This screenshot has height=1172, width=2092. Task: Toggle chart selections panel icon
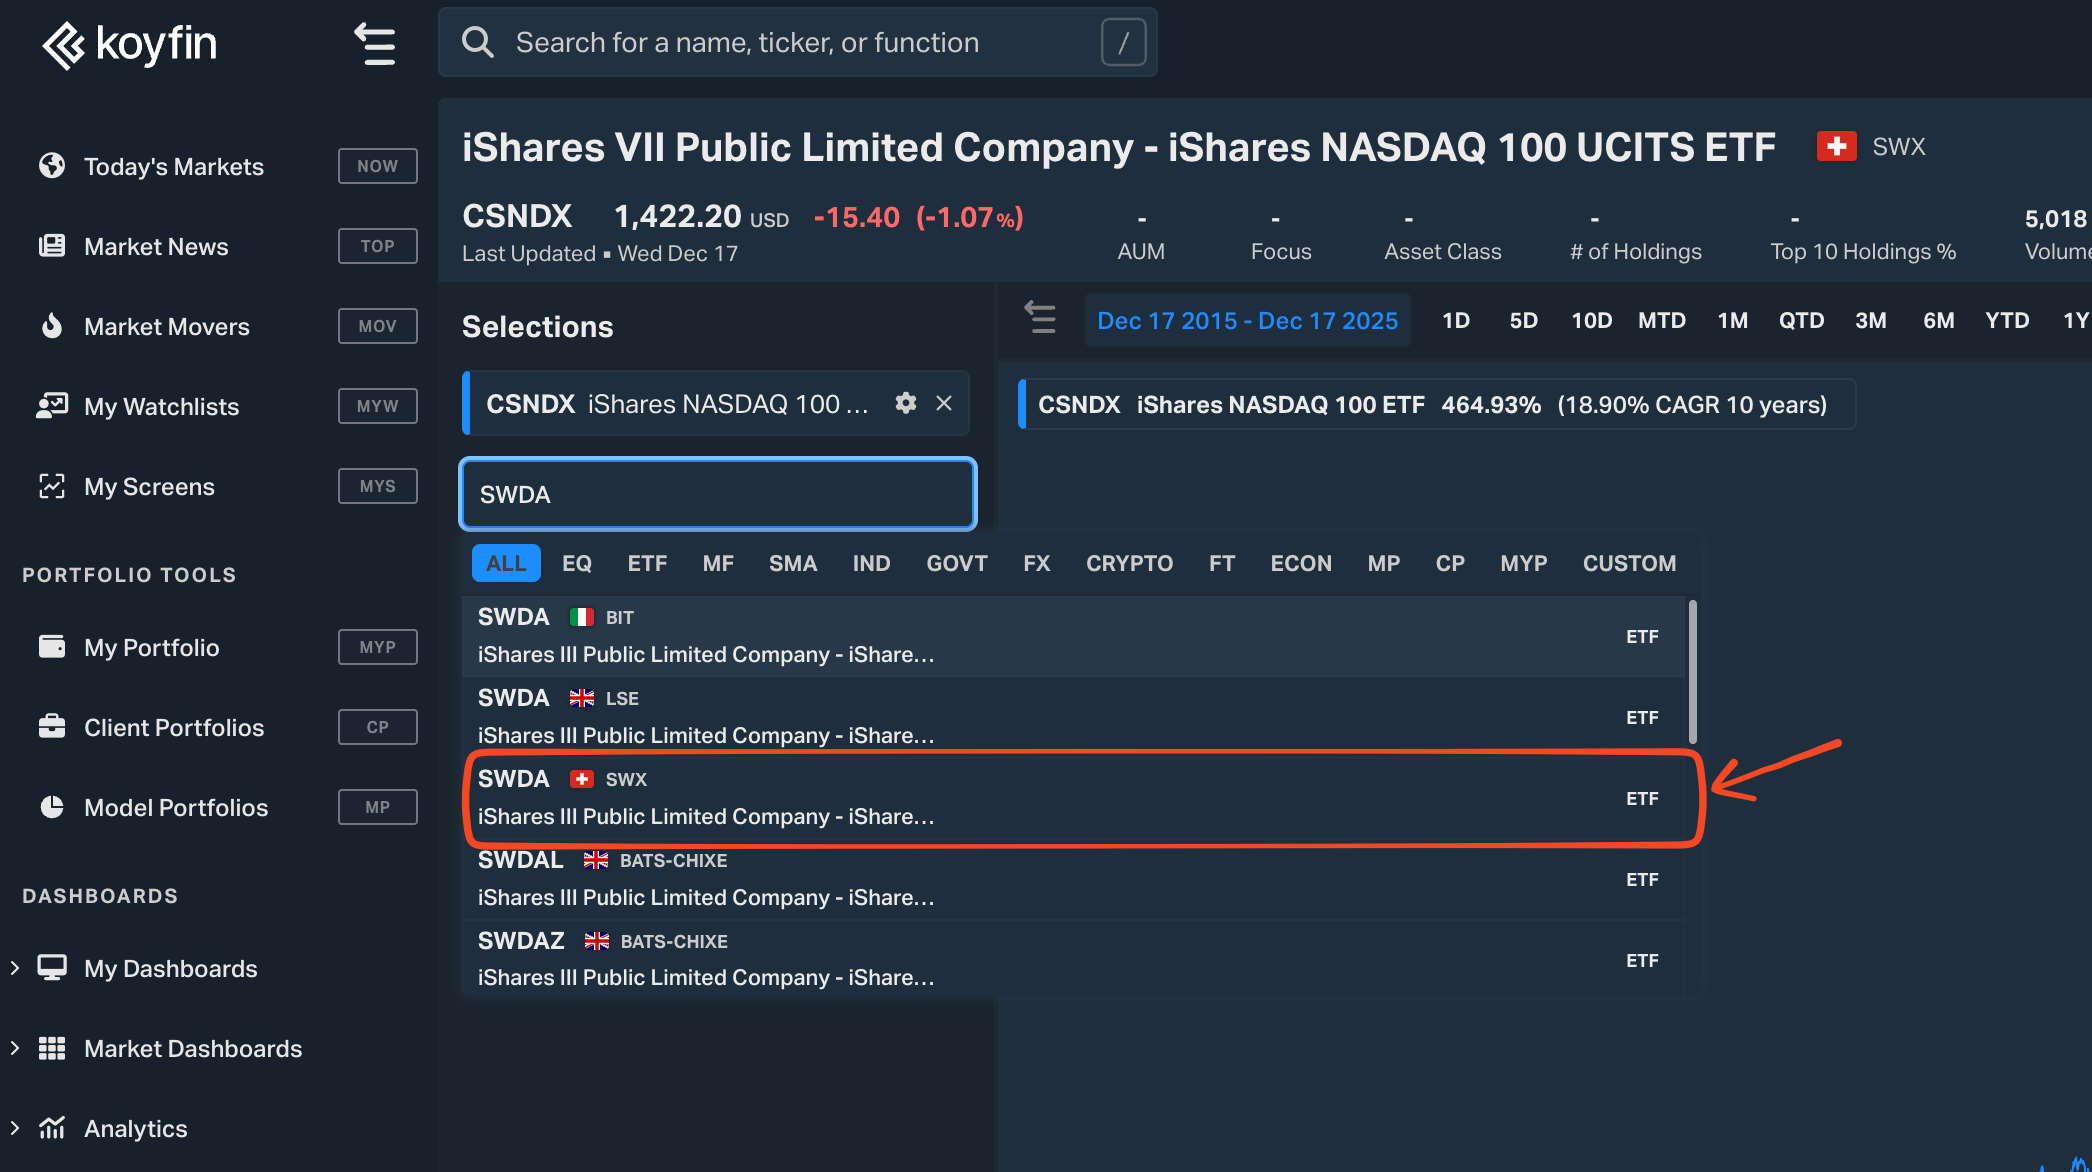(x=1040, y=319)
